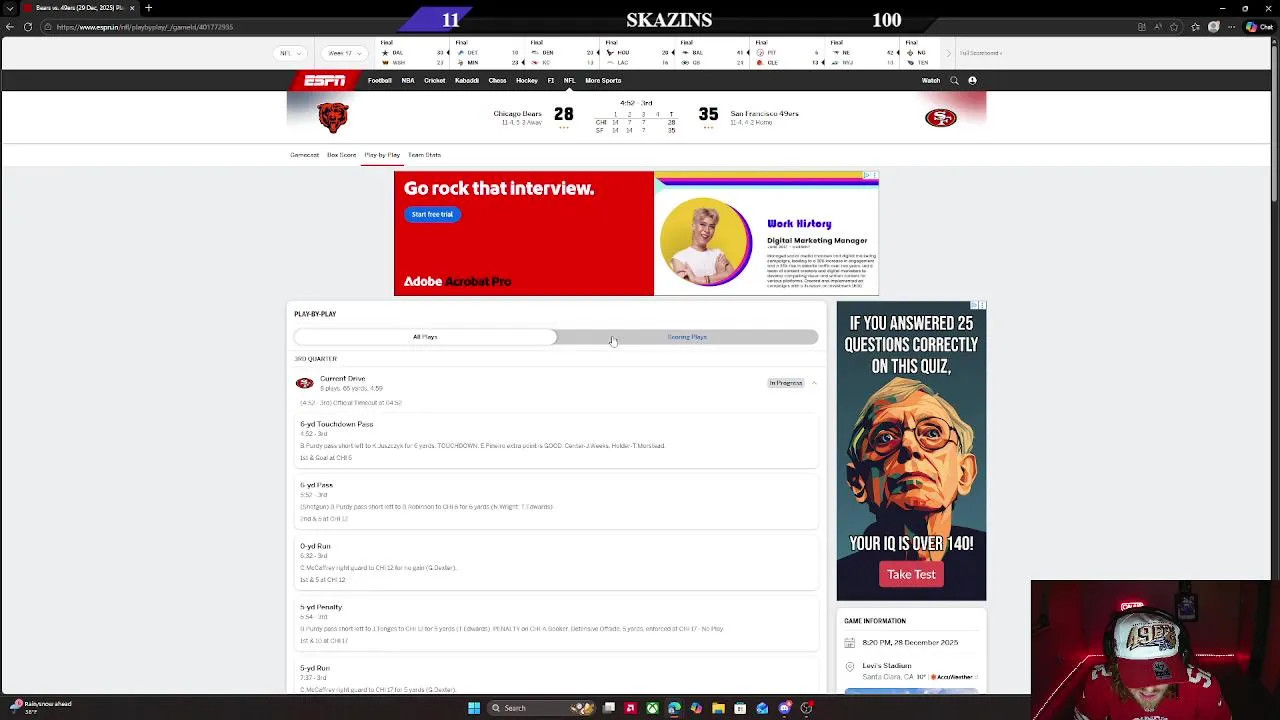Click San Francisco 49ers team name link
This screenshot has width=1280, height=720.
pyautogui.click(x=764, y=113)
